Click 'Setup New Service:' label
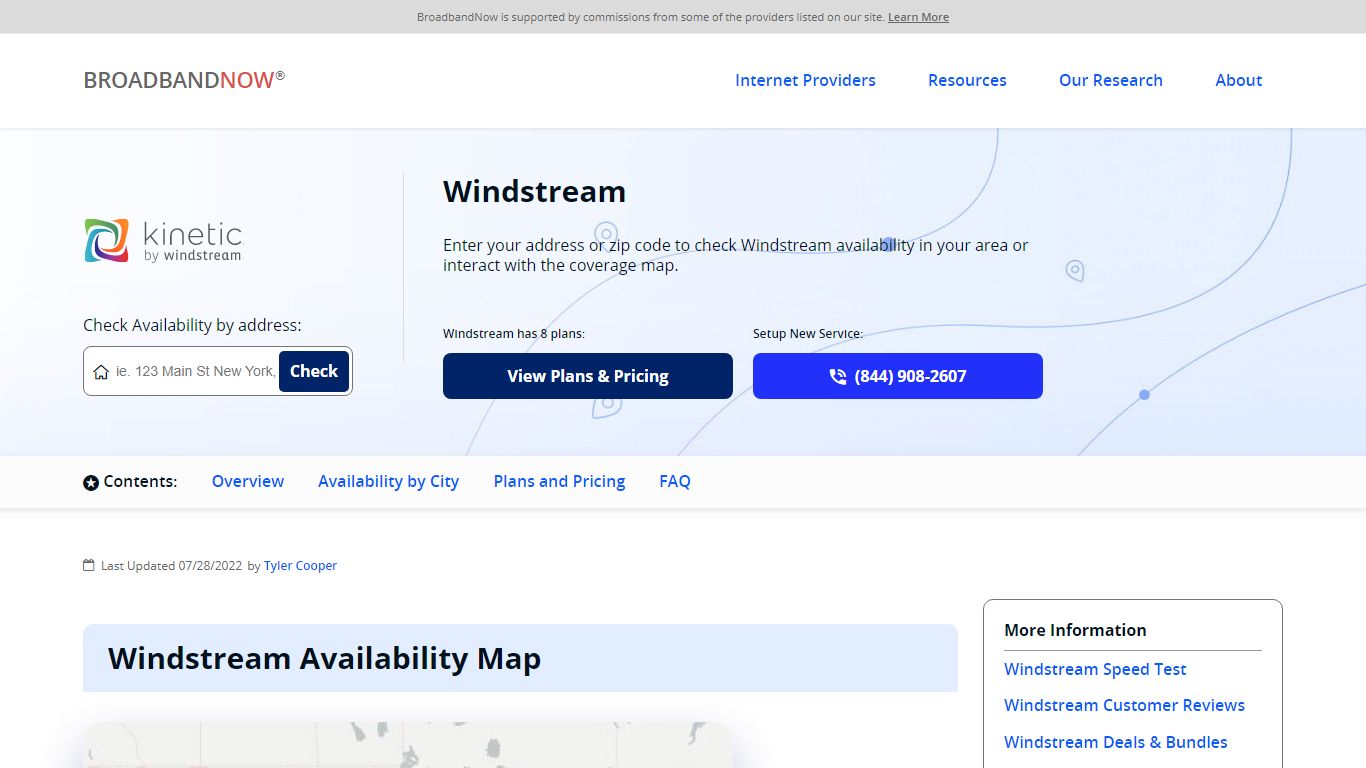This screenshot has width=1366, height=768. pos(808,333)
